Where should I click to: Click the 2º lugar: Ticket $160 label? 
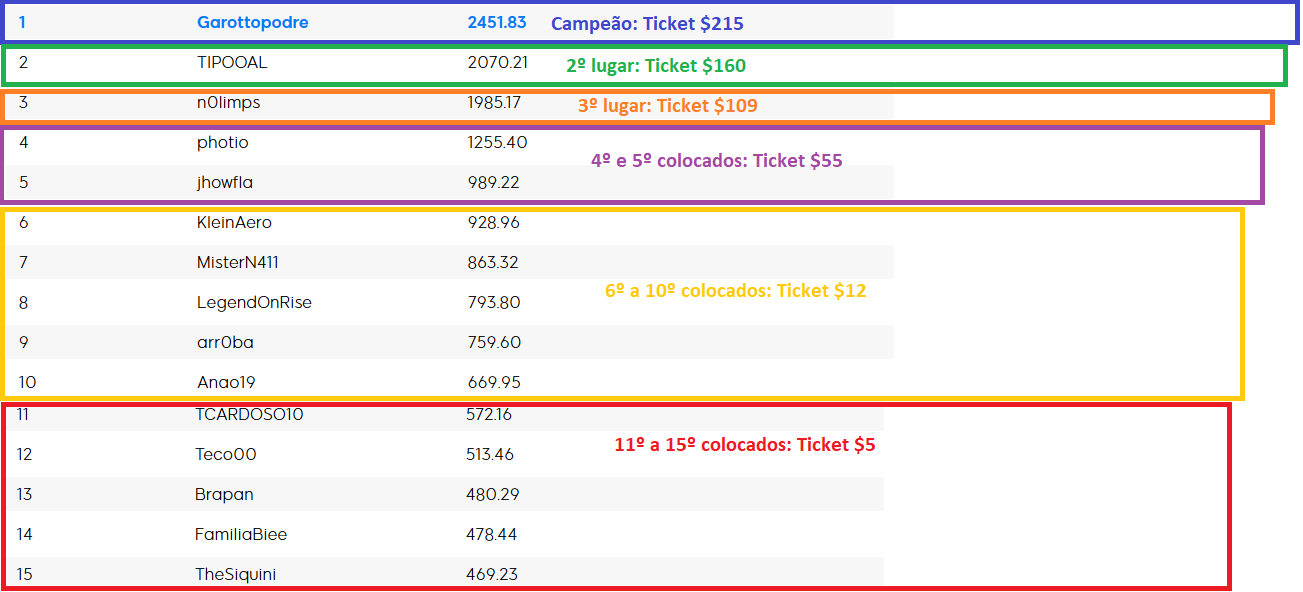pos(656,65)
